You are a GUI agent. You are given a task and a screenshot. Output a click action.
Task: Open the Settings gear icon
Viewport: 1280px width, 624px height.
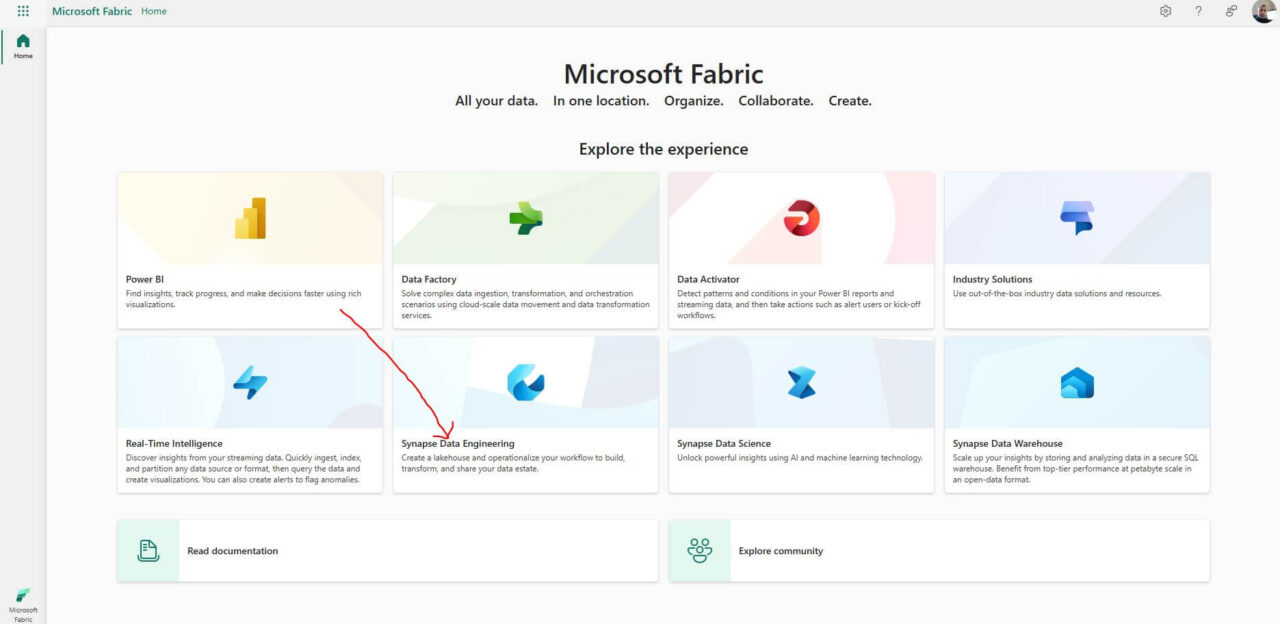(1165, 11)
